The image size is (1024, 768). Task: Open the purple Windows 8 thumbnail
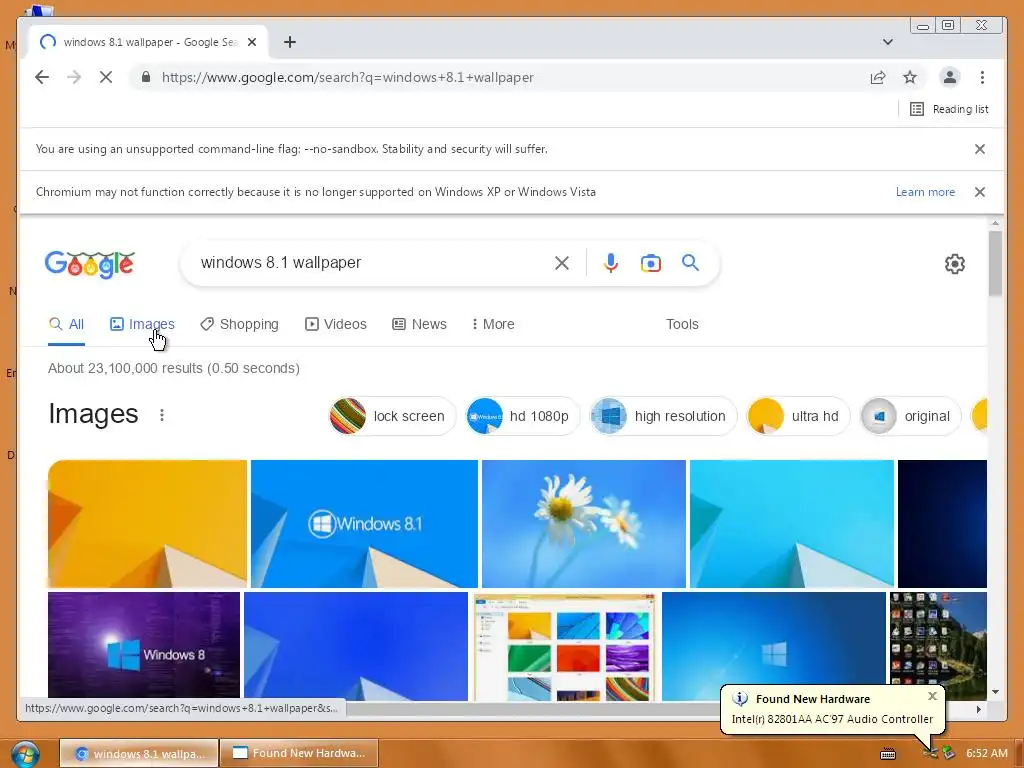click(x=144, y=646)
